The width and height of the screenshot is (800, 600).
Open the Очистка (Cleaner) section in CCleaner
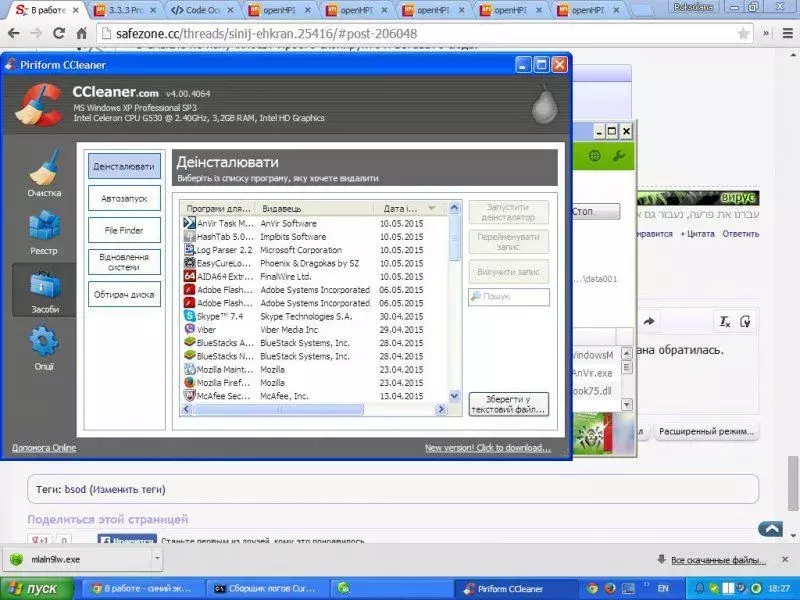44,173
